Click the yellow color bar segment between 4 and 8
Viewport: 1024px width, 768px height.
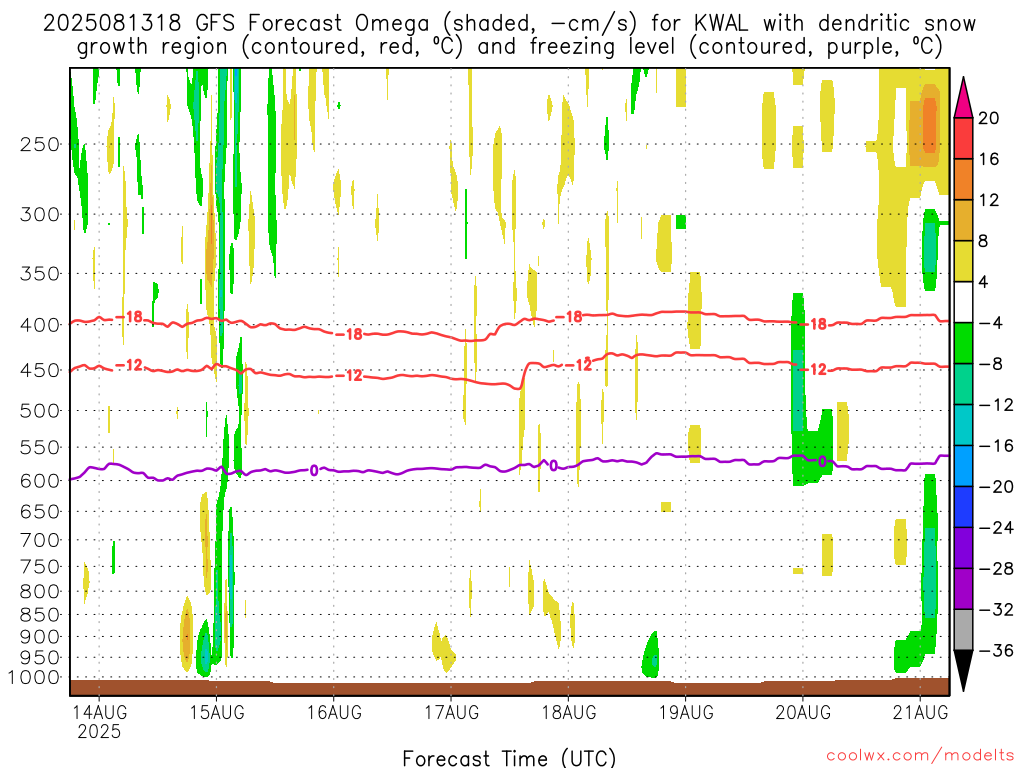click(963, 261)
